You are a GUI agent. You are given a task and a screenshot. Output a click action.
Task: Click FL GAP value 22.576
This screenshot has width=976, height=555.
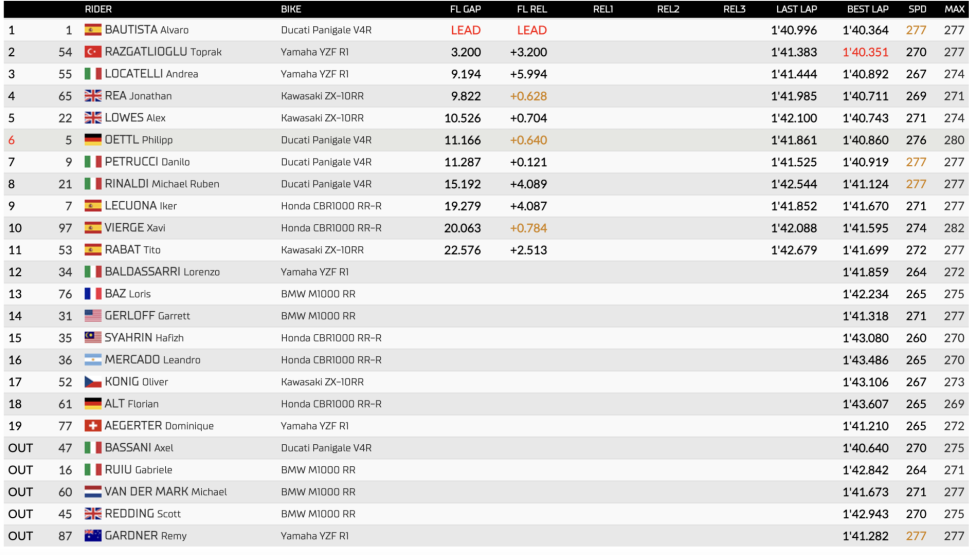coord(462,250)
